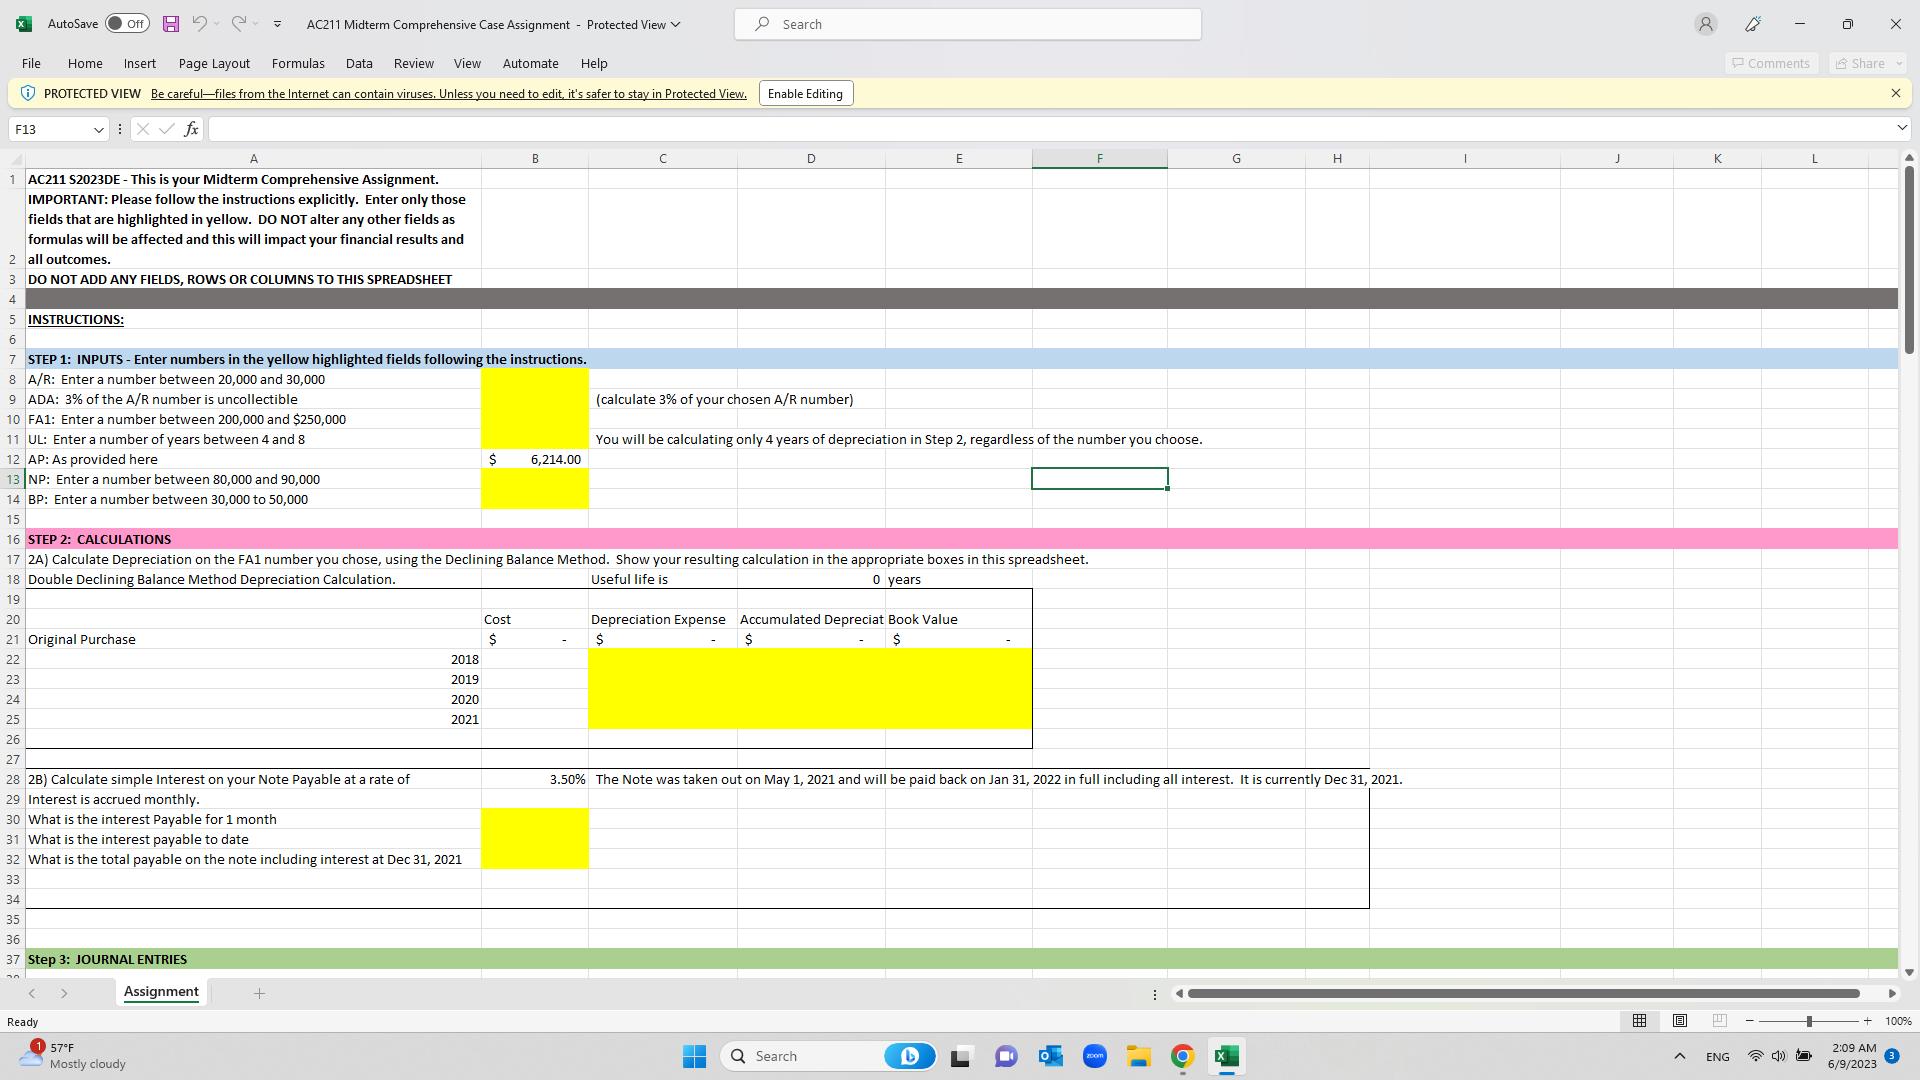Toggle the AutoSave switch
1920x1080 pixels.
tap(127, 24)
